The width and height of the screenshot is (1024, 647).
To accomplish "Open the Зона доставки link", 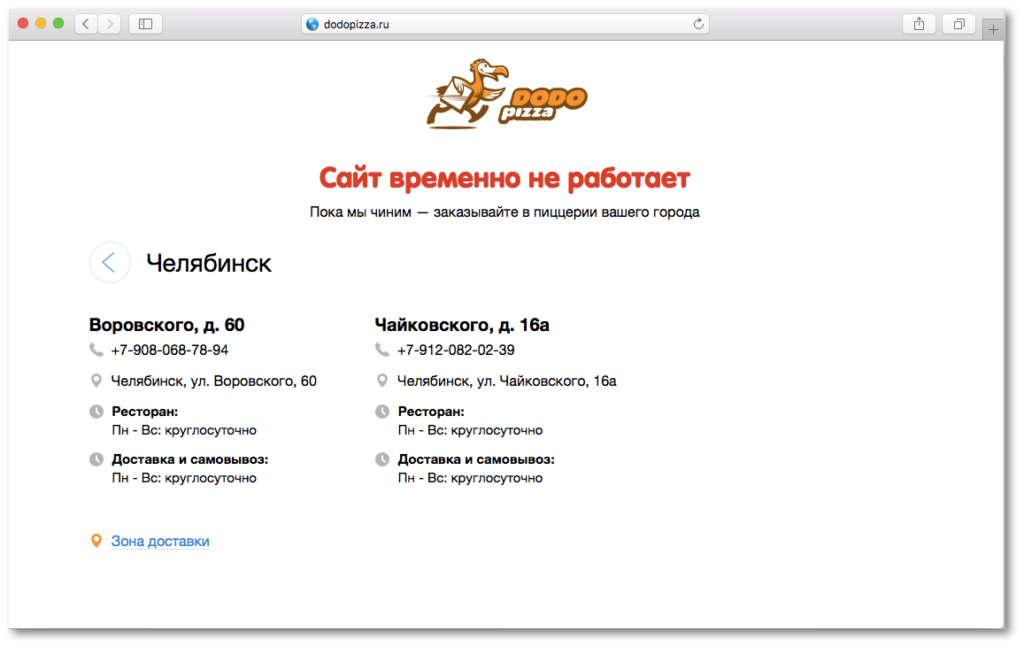I will (160, 541).
